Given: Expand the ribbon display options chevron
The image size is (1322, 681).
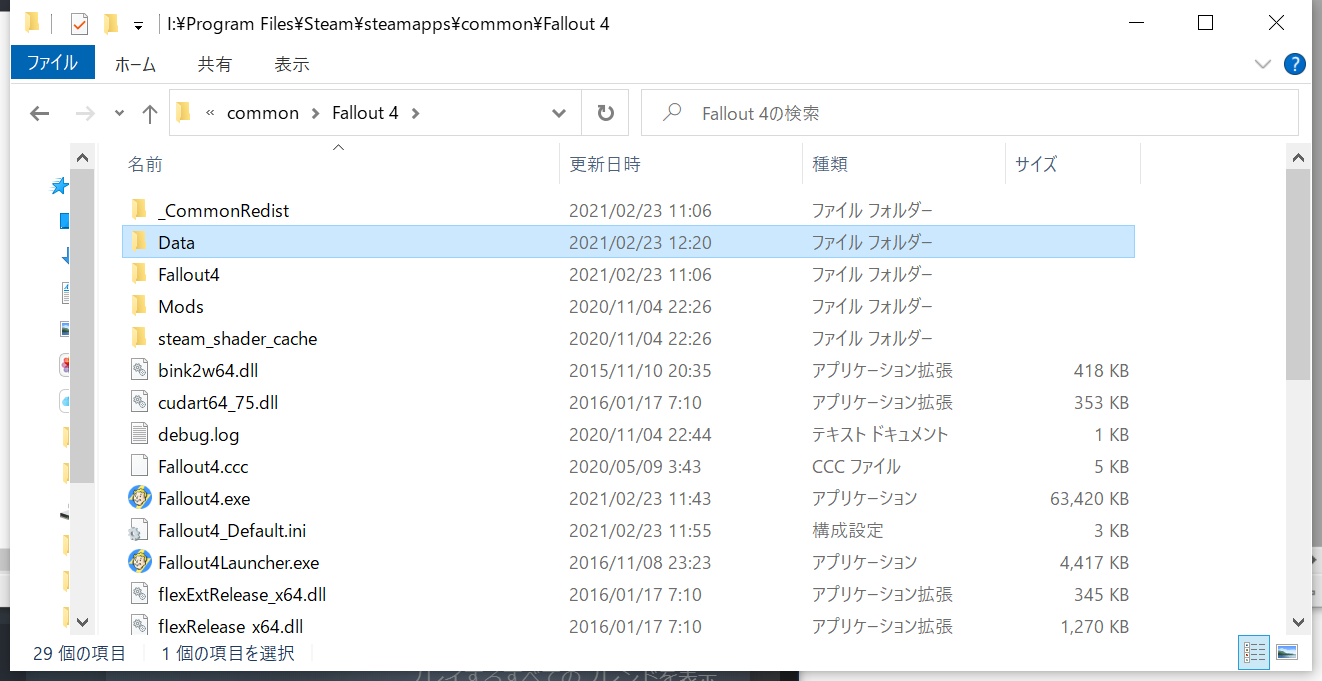Looking at the screenshot, I should pyautogui.click(x=1262, y=63).
